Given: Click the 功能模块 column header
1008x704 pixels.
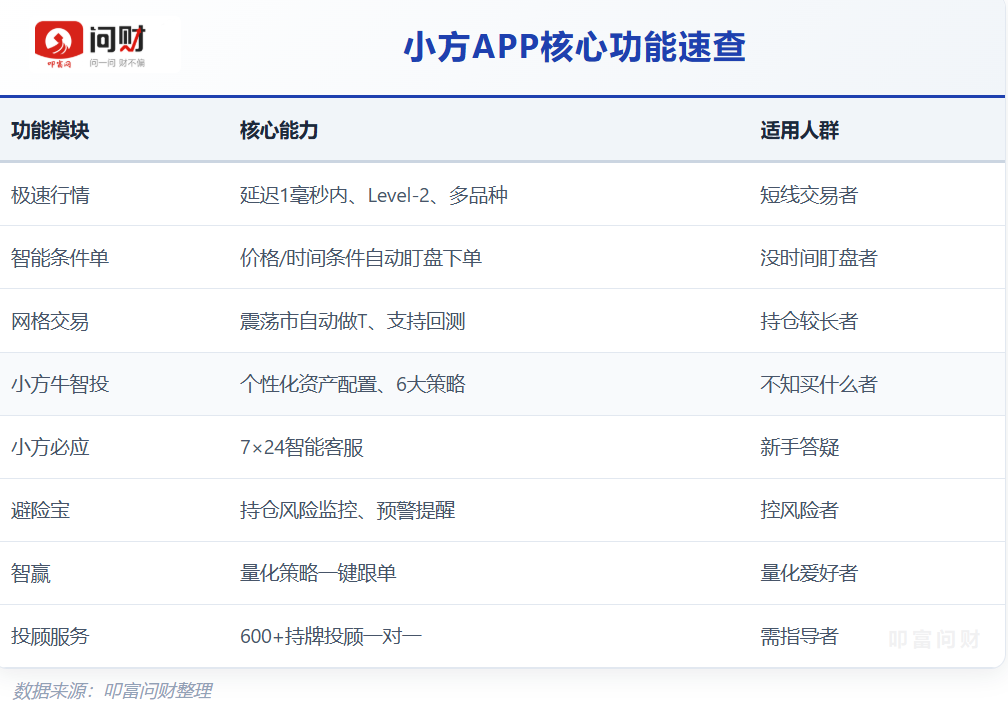Looking at the screenshot, I should click(50, 131).
